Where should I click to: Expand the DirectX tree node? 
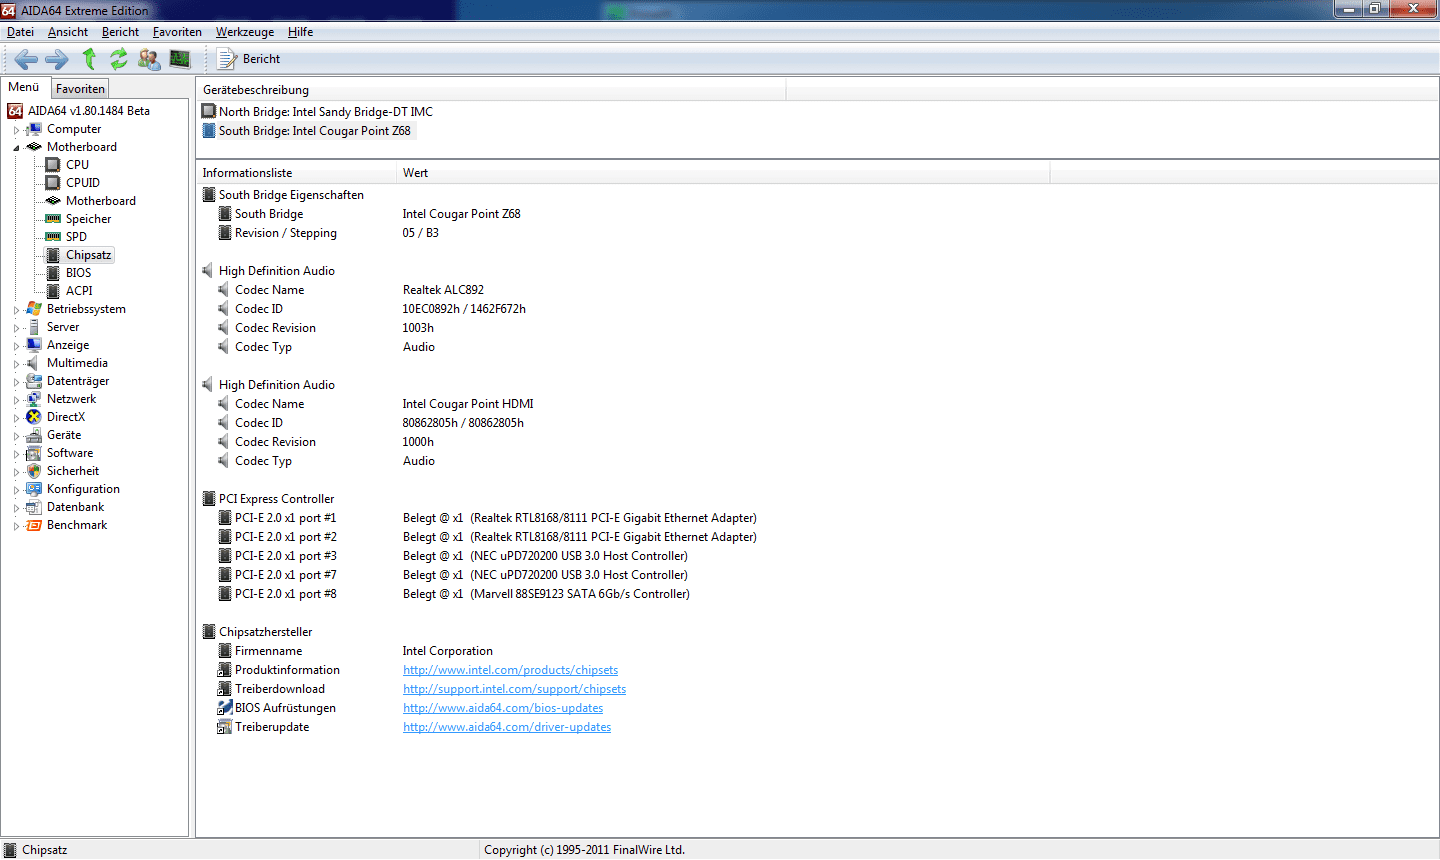pos(16,418)
